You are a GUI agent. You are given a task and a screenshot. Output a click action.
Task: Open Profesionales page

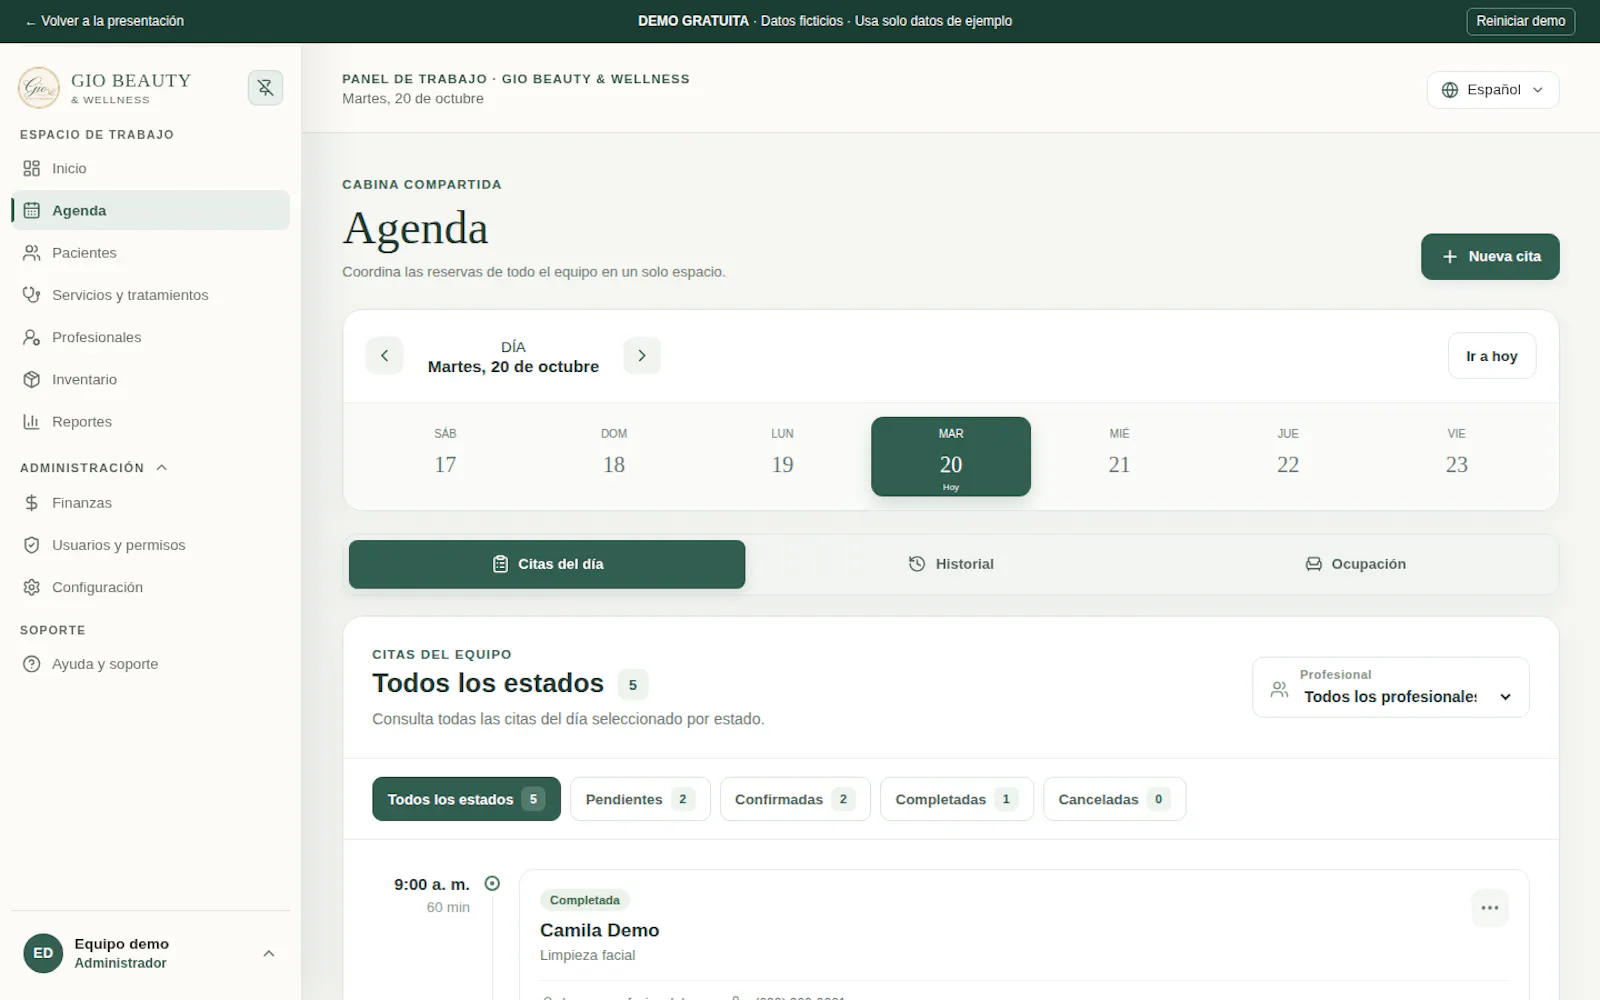coord(150,337)
